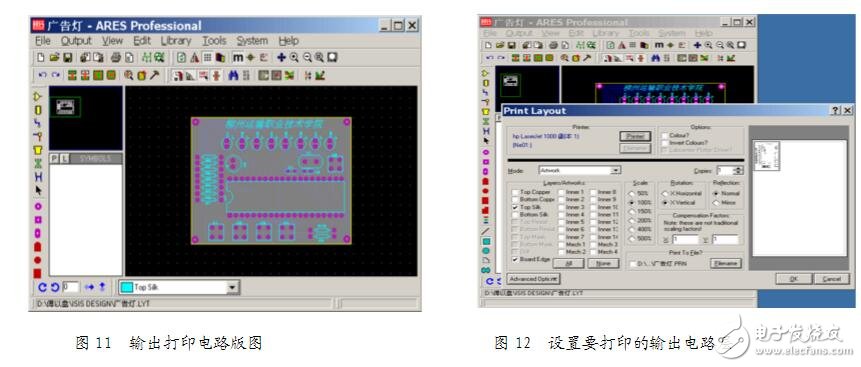Click blue binoculars search icon in Figure 11
This screenshot has height=367, width=861.
tap(233, 75)
